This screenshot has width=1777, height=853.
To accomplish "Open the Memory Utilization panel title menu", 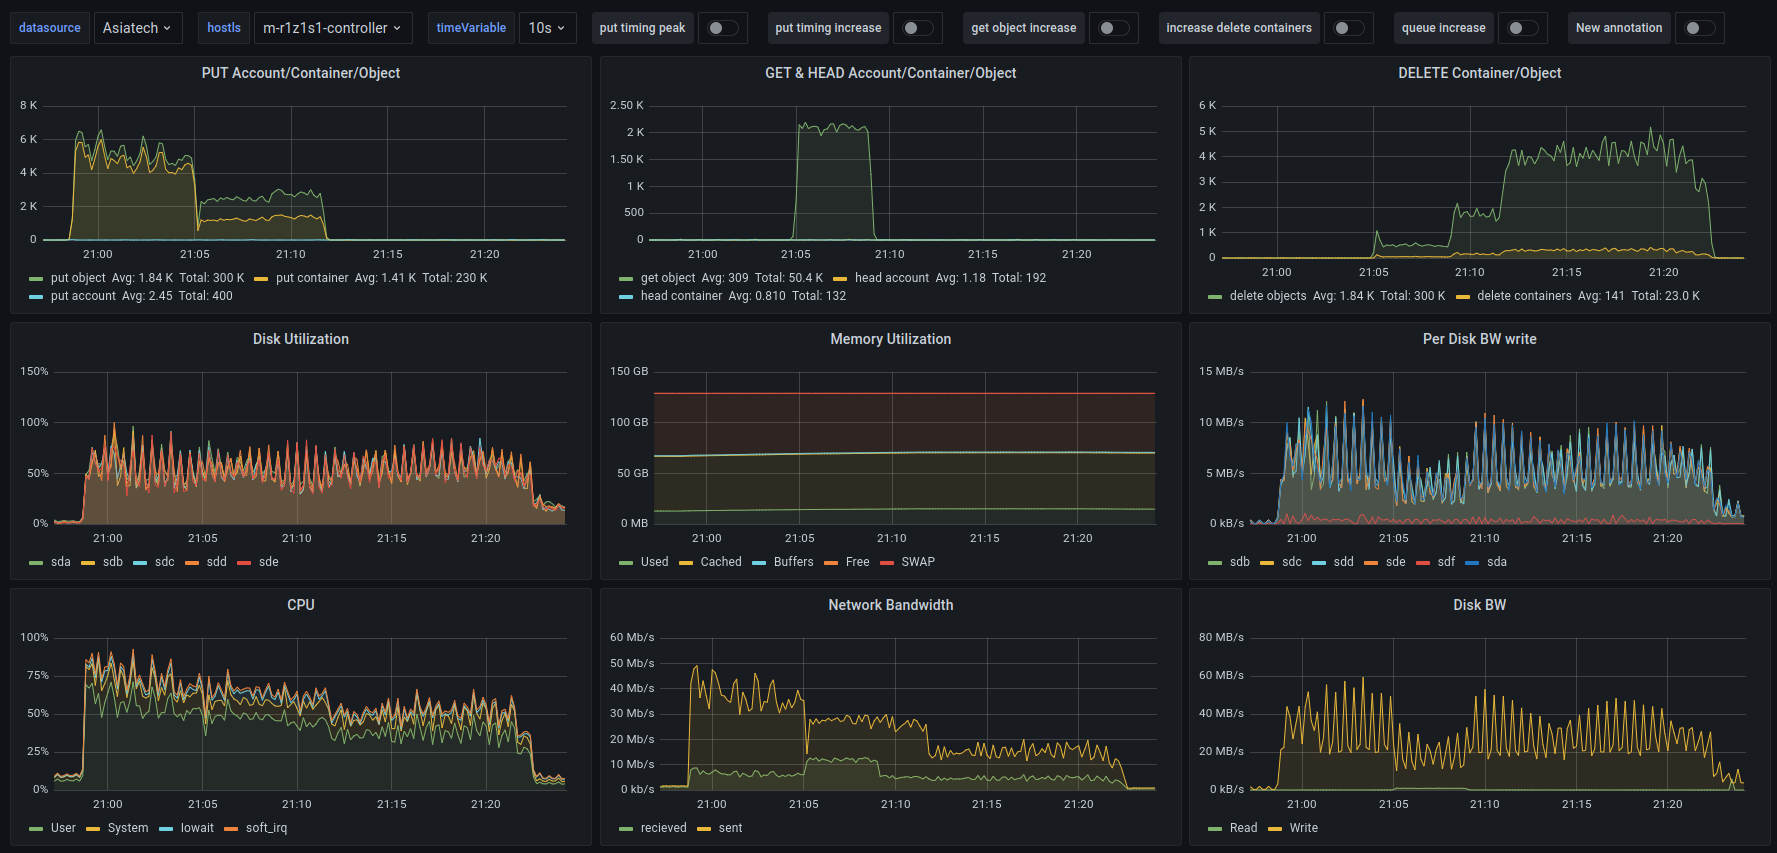I will click(x=890, y=339).
